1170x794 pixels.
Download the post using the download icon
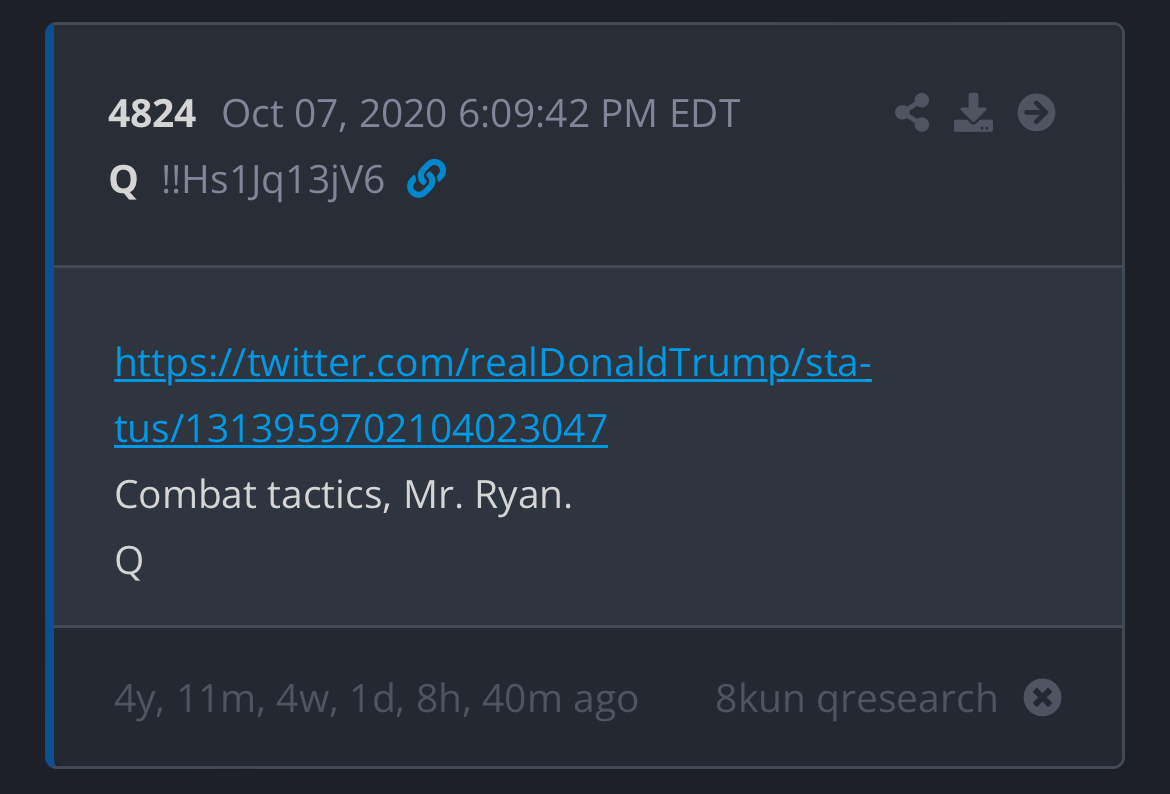[x=973, y=113]
